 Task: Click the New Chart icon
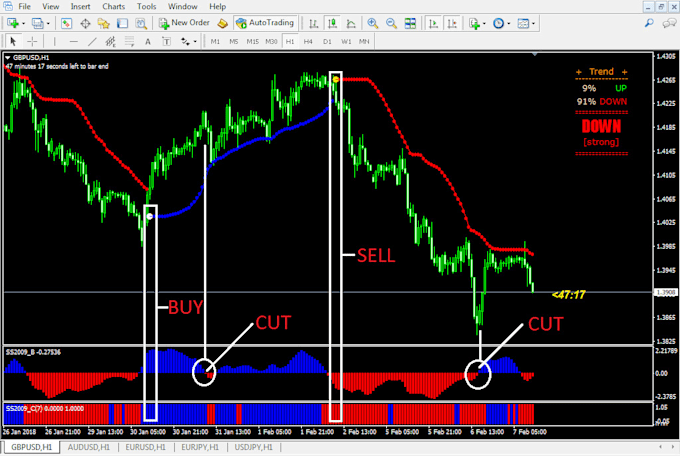tap(12, 23)
